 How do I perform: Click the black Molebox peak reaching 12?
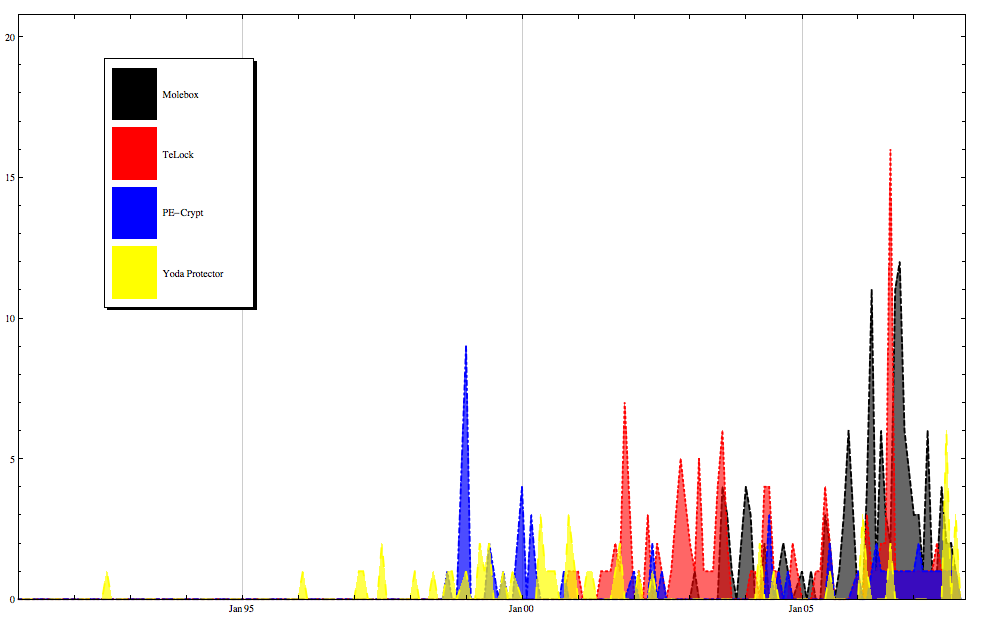899,263
